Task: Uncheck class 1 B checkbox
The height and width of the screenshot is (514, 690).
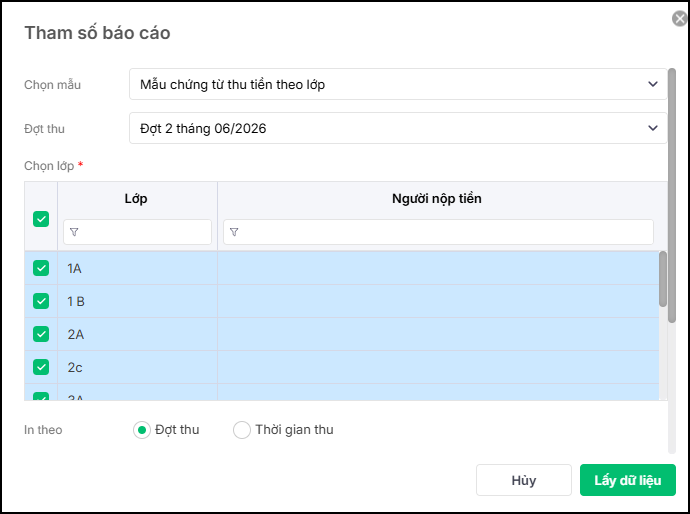Action: click(x=41, y=301)
